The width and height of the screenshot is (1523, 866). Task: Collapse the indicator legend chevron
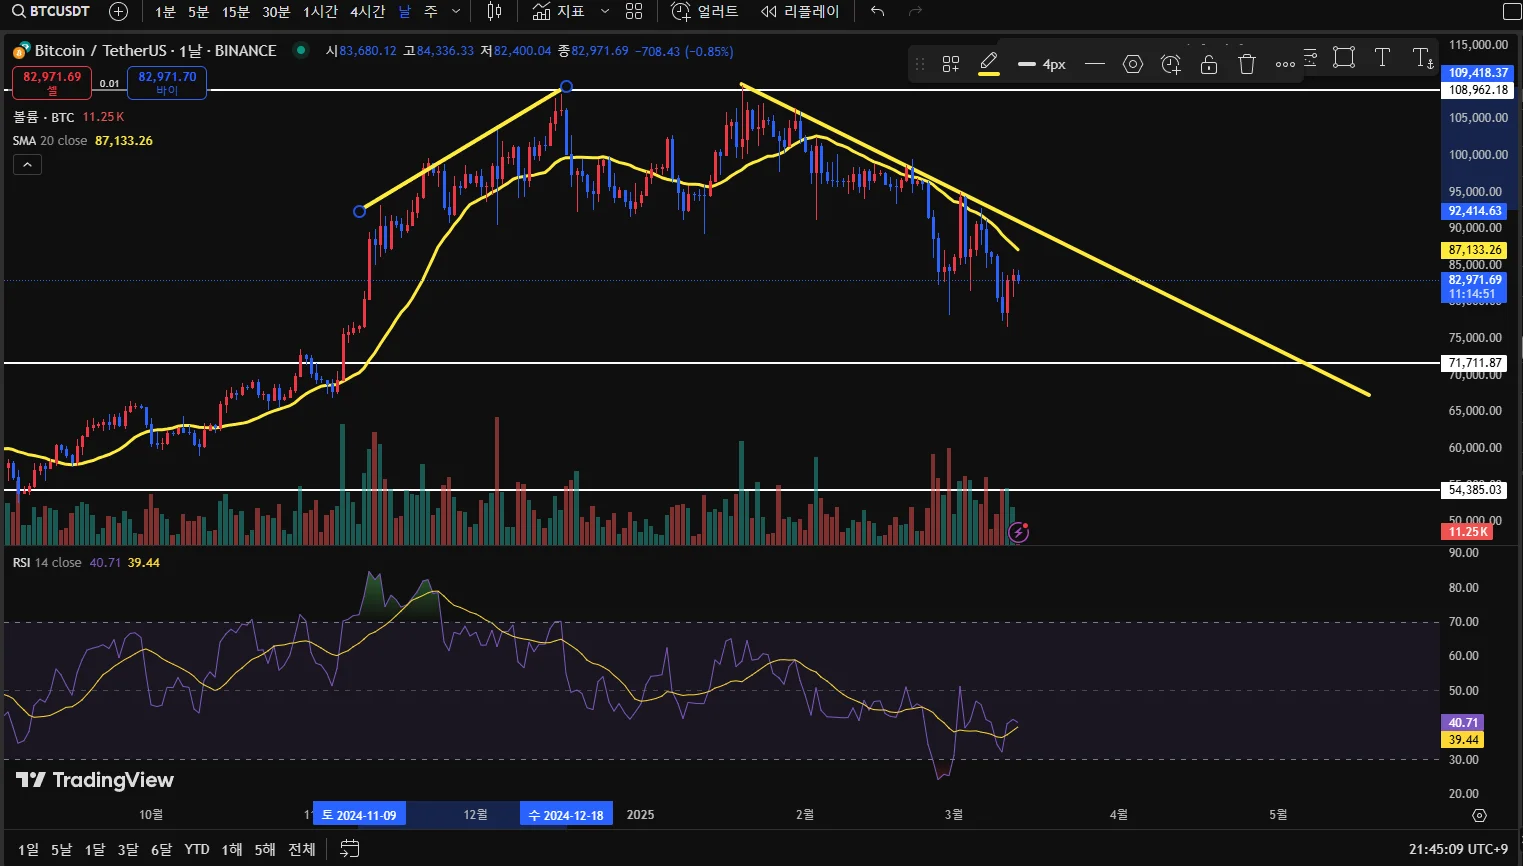(27, 165)
